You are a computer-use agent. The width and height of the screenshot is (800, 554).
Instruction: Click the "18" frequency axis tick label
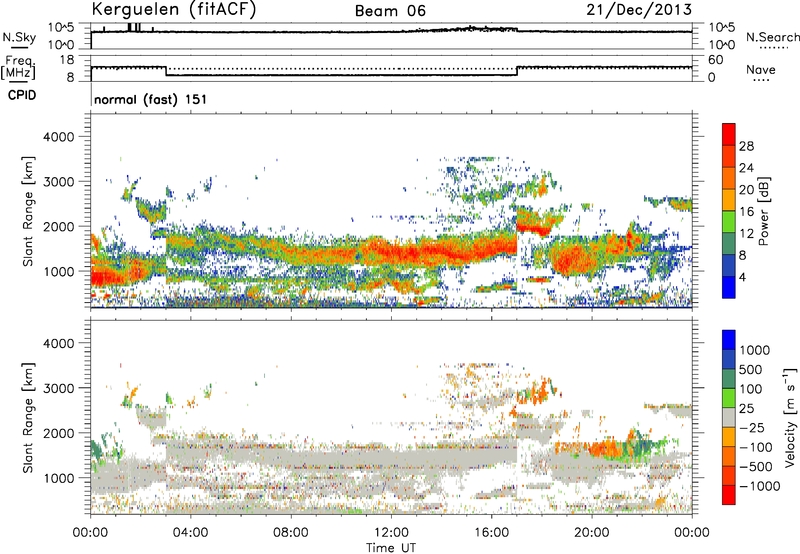(x=67, y=60)
